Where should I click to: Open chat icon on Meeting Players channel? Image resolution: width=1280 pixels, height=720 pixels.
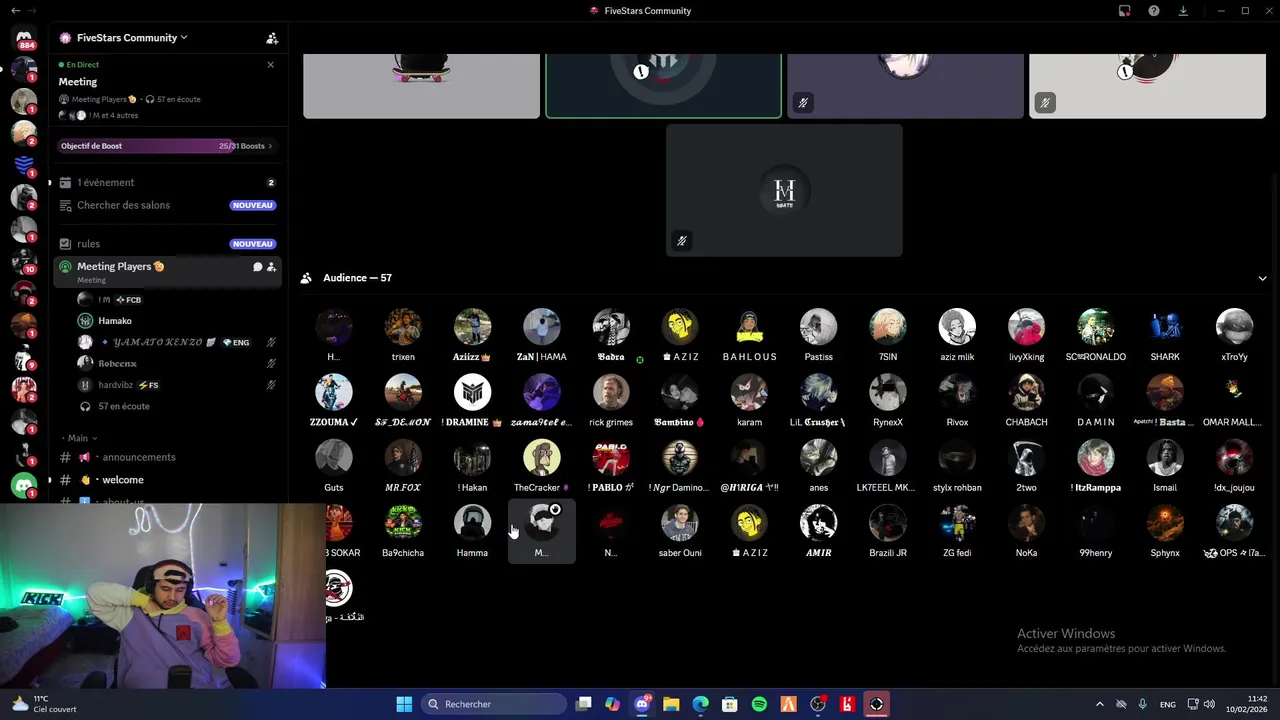tap(257, 267)
